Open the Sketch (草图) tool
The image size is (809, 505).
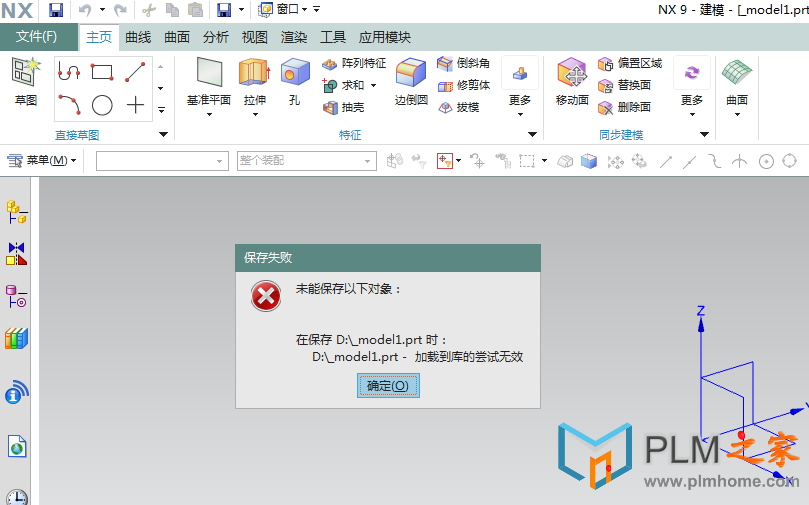point(26,82)
